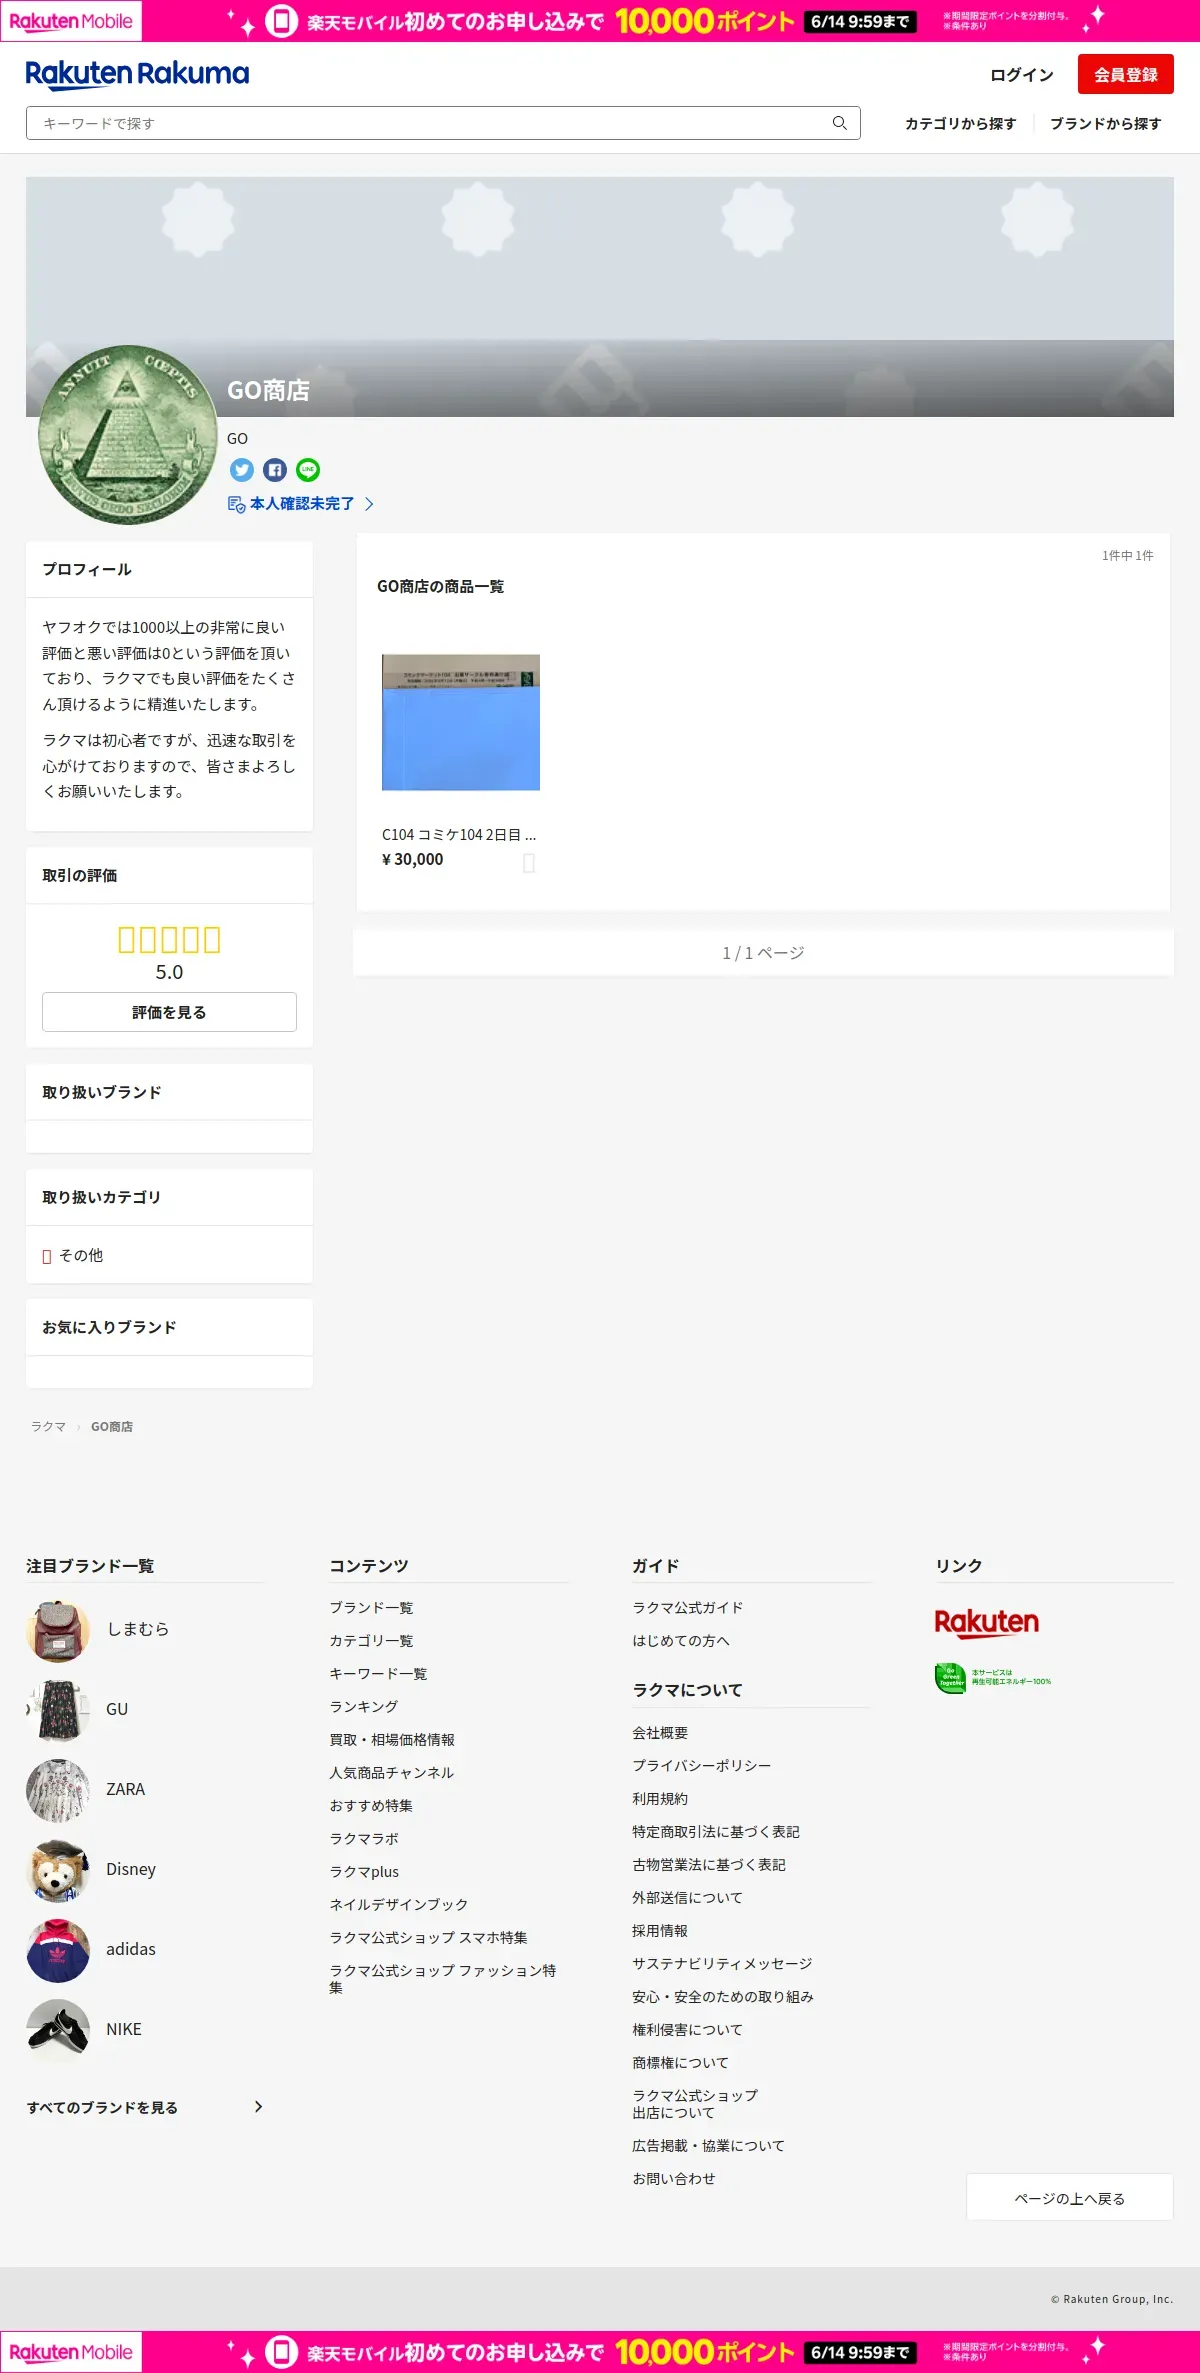Open the ログイン link
This screenshot has height=2373, width=1200.
pos(1022,75)
